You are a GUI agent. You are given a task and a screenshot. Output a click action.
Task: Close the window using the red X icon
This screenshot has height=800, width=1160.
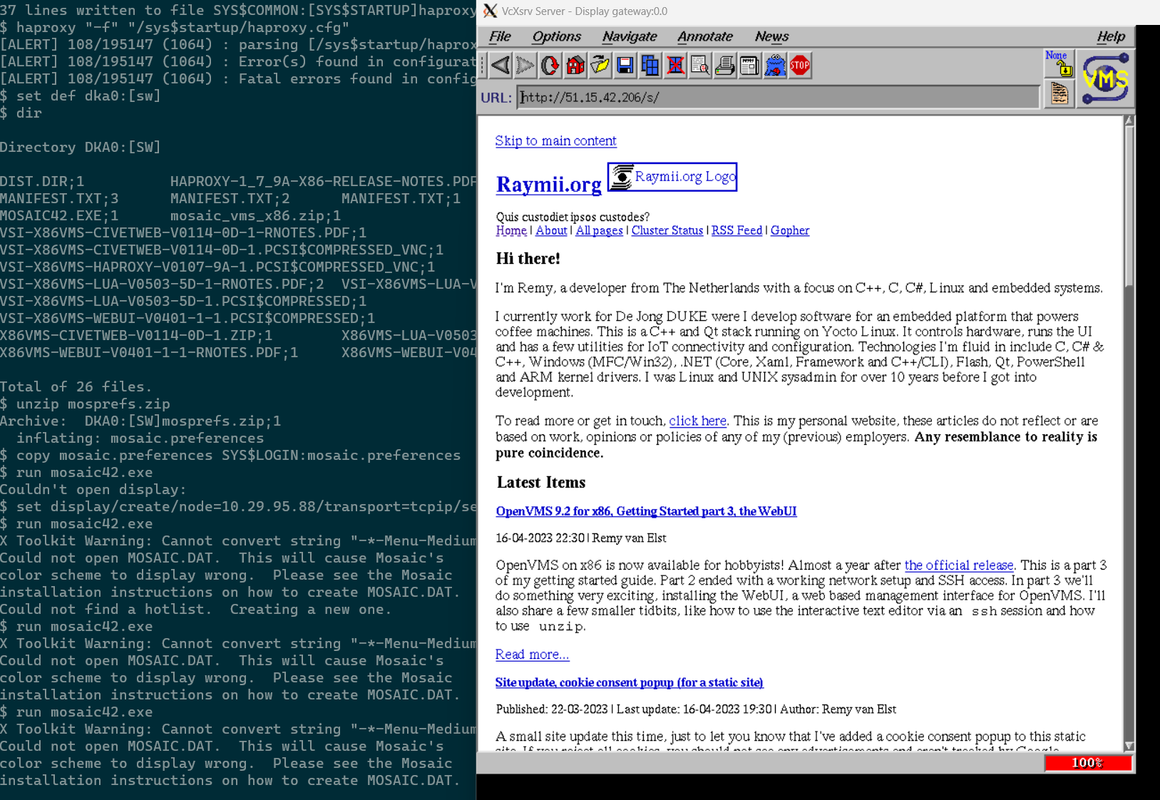[x=675, y=66]
